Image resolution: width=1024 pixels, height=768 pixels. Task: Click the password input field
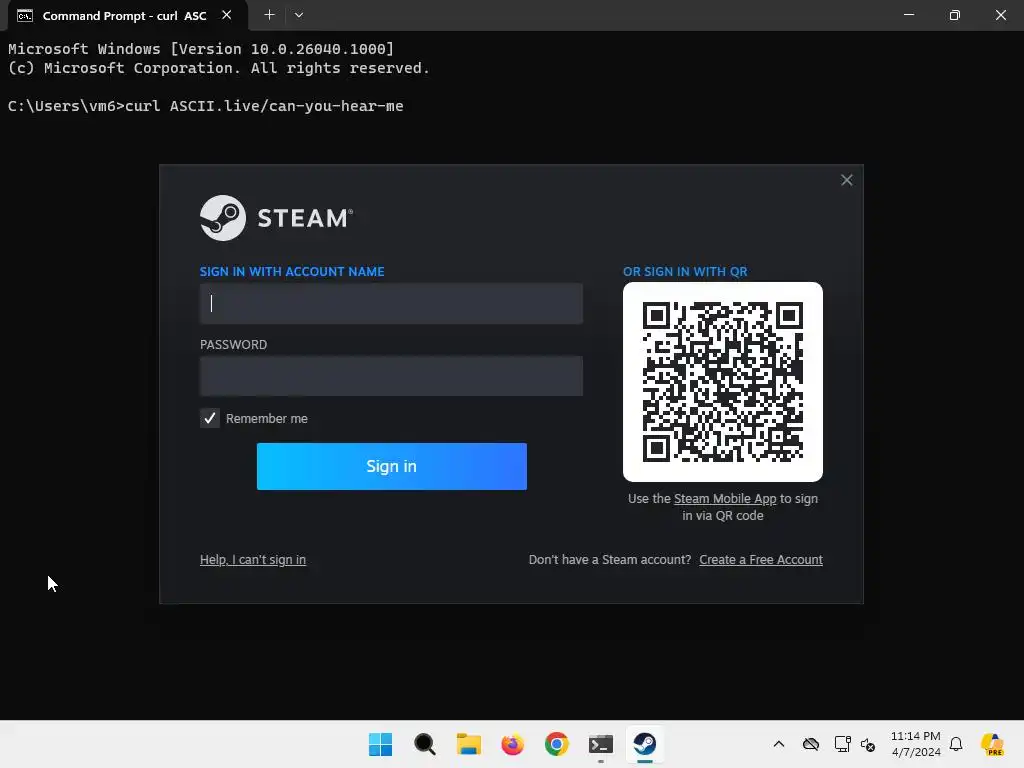(391, 376)
